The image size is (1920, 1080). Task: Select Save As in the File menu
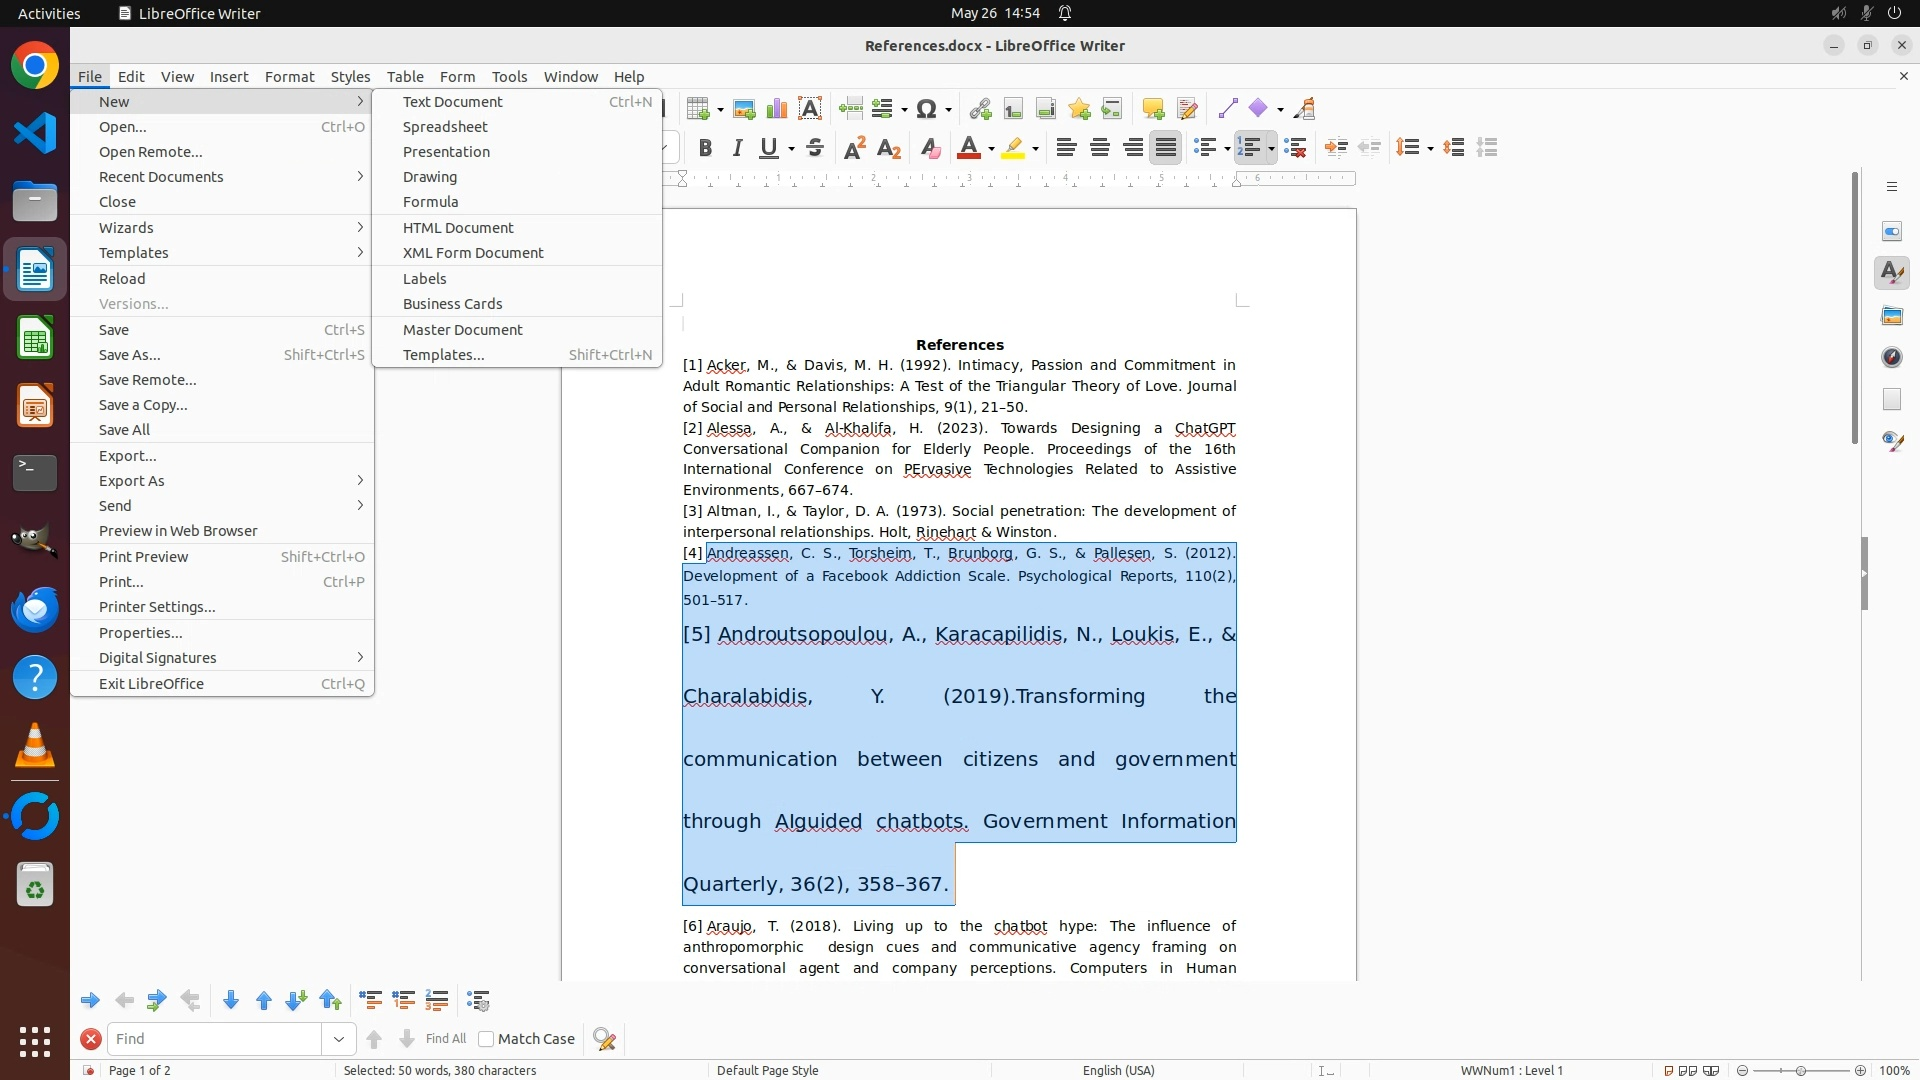pyautogui.click(x=130, y=355)
